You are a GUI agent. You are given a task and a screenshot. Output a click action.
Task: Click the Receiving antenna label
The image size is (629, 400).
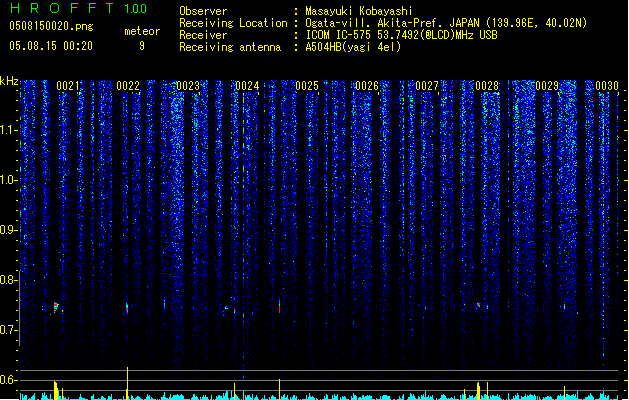click(230, 47)
